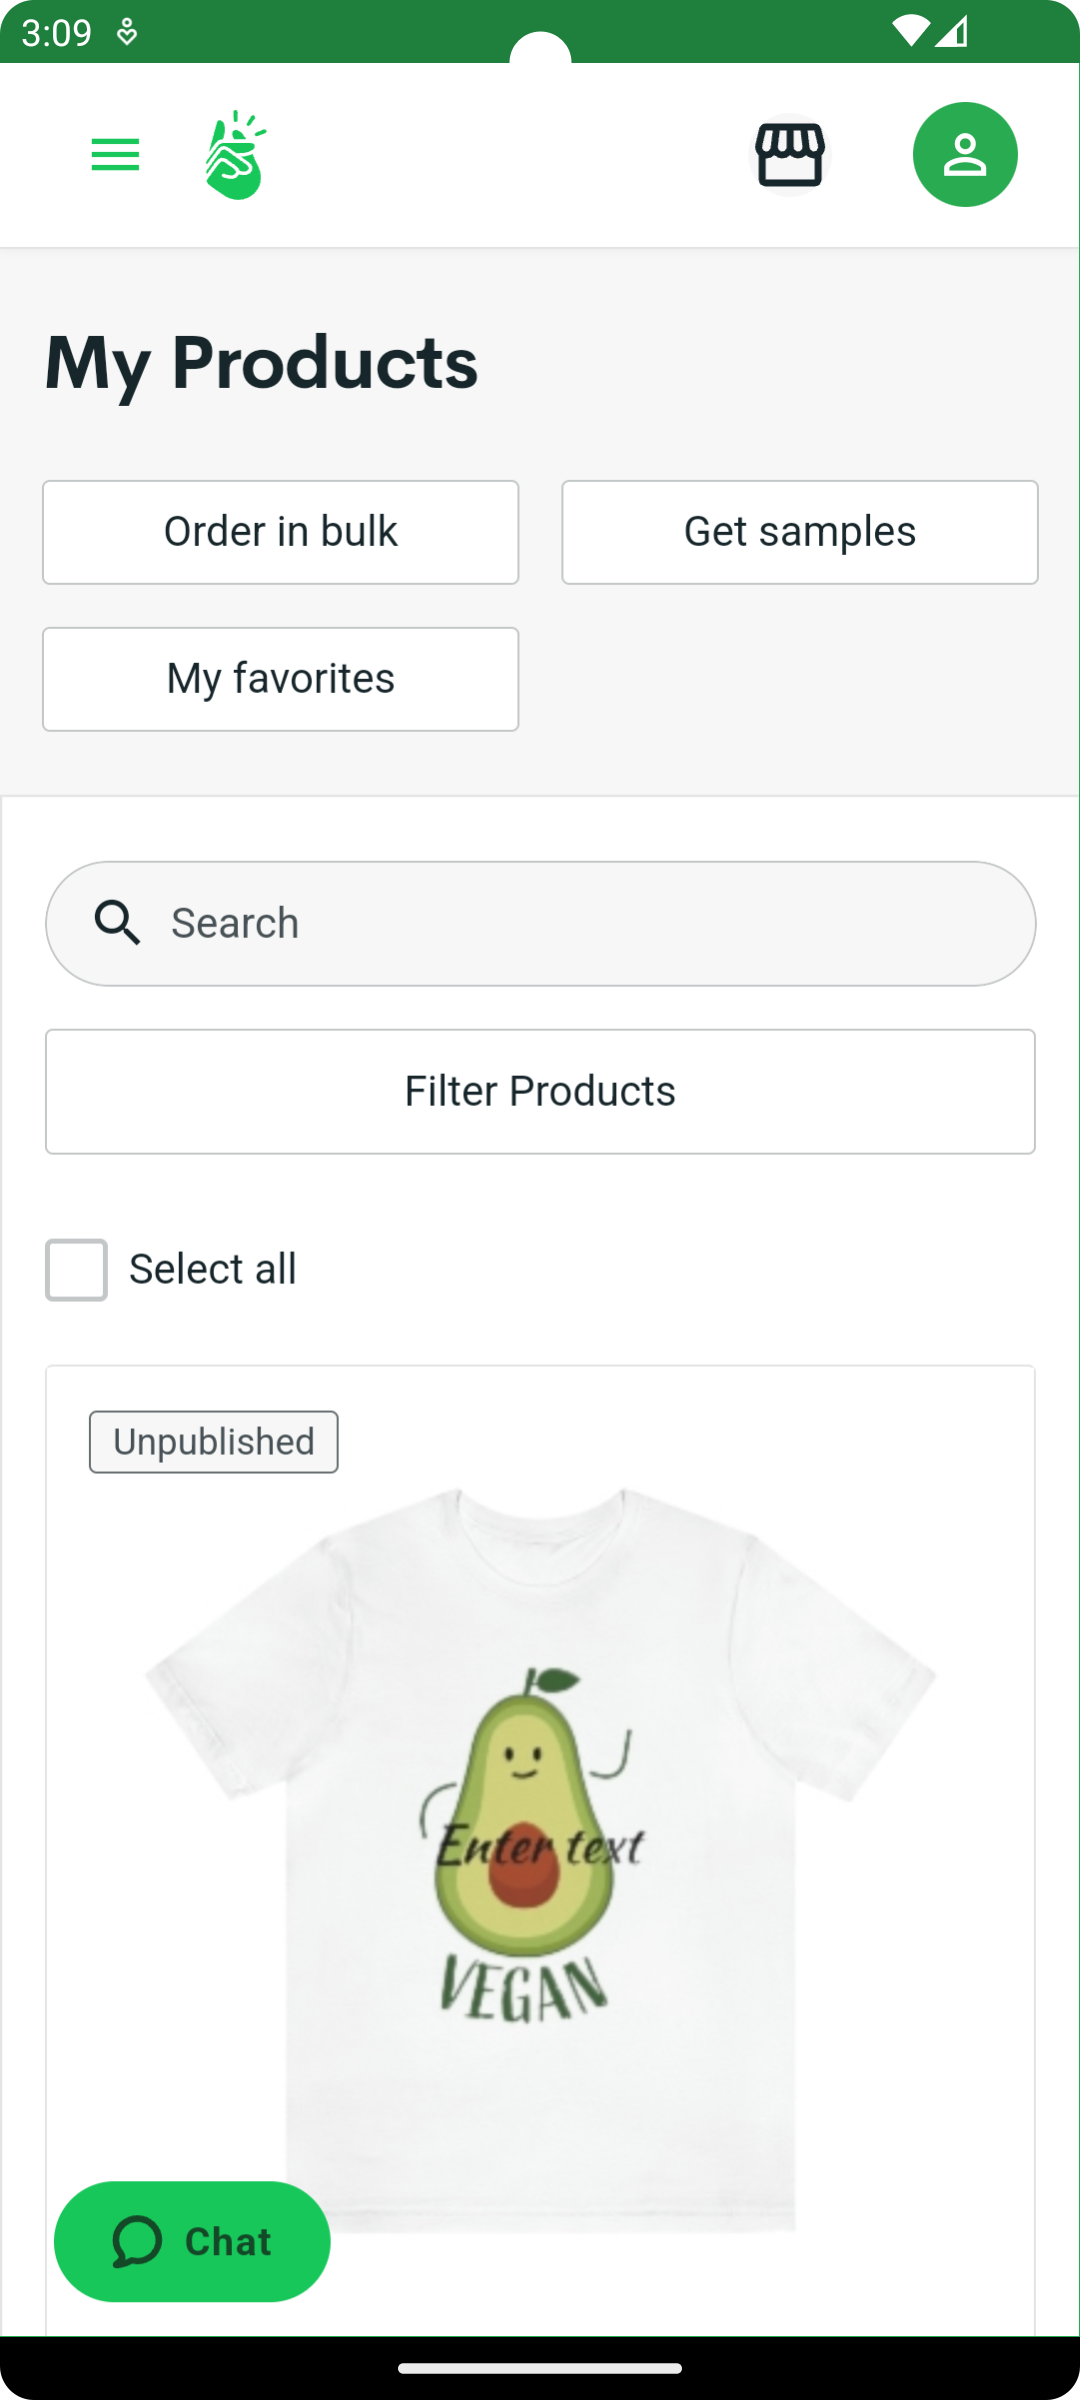Tap the cellular signal status icon
Image resolution: width=1080 pixels, height=2400 pixels.
[951, 32]
